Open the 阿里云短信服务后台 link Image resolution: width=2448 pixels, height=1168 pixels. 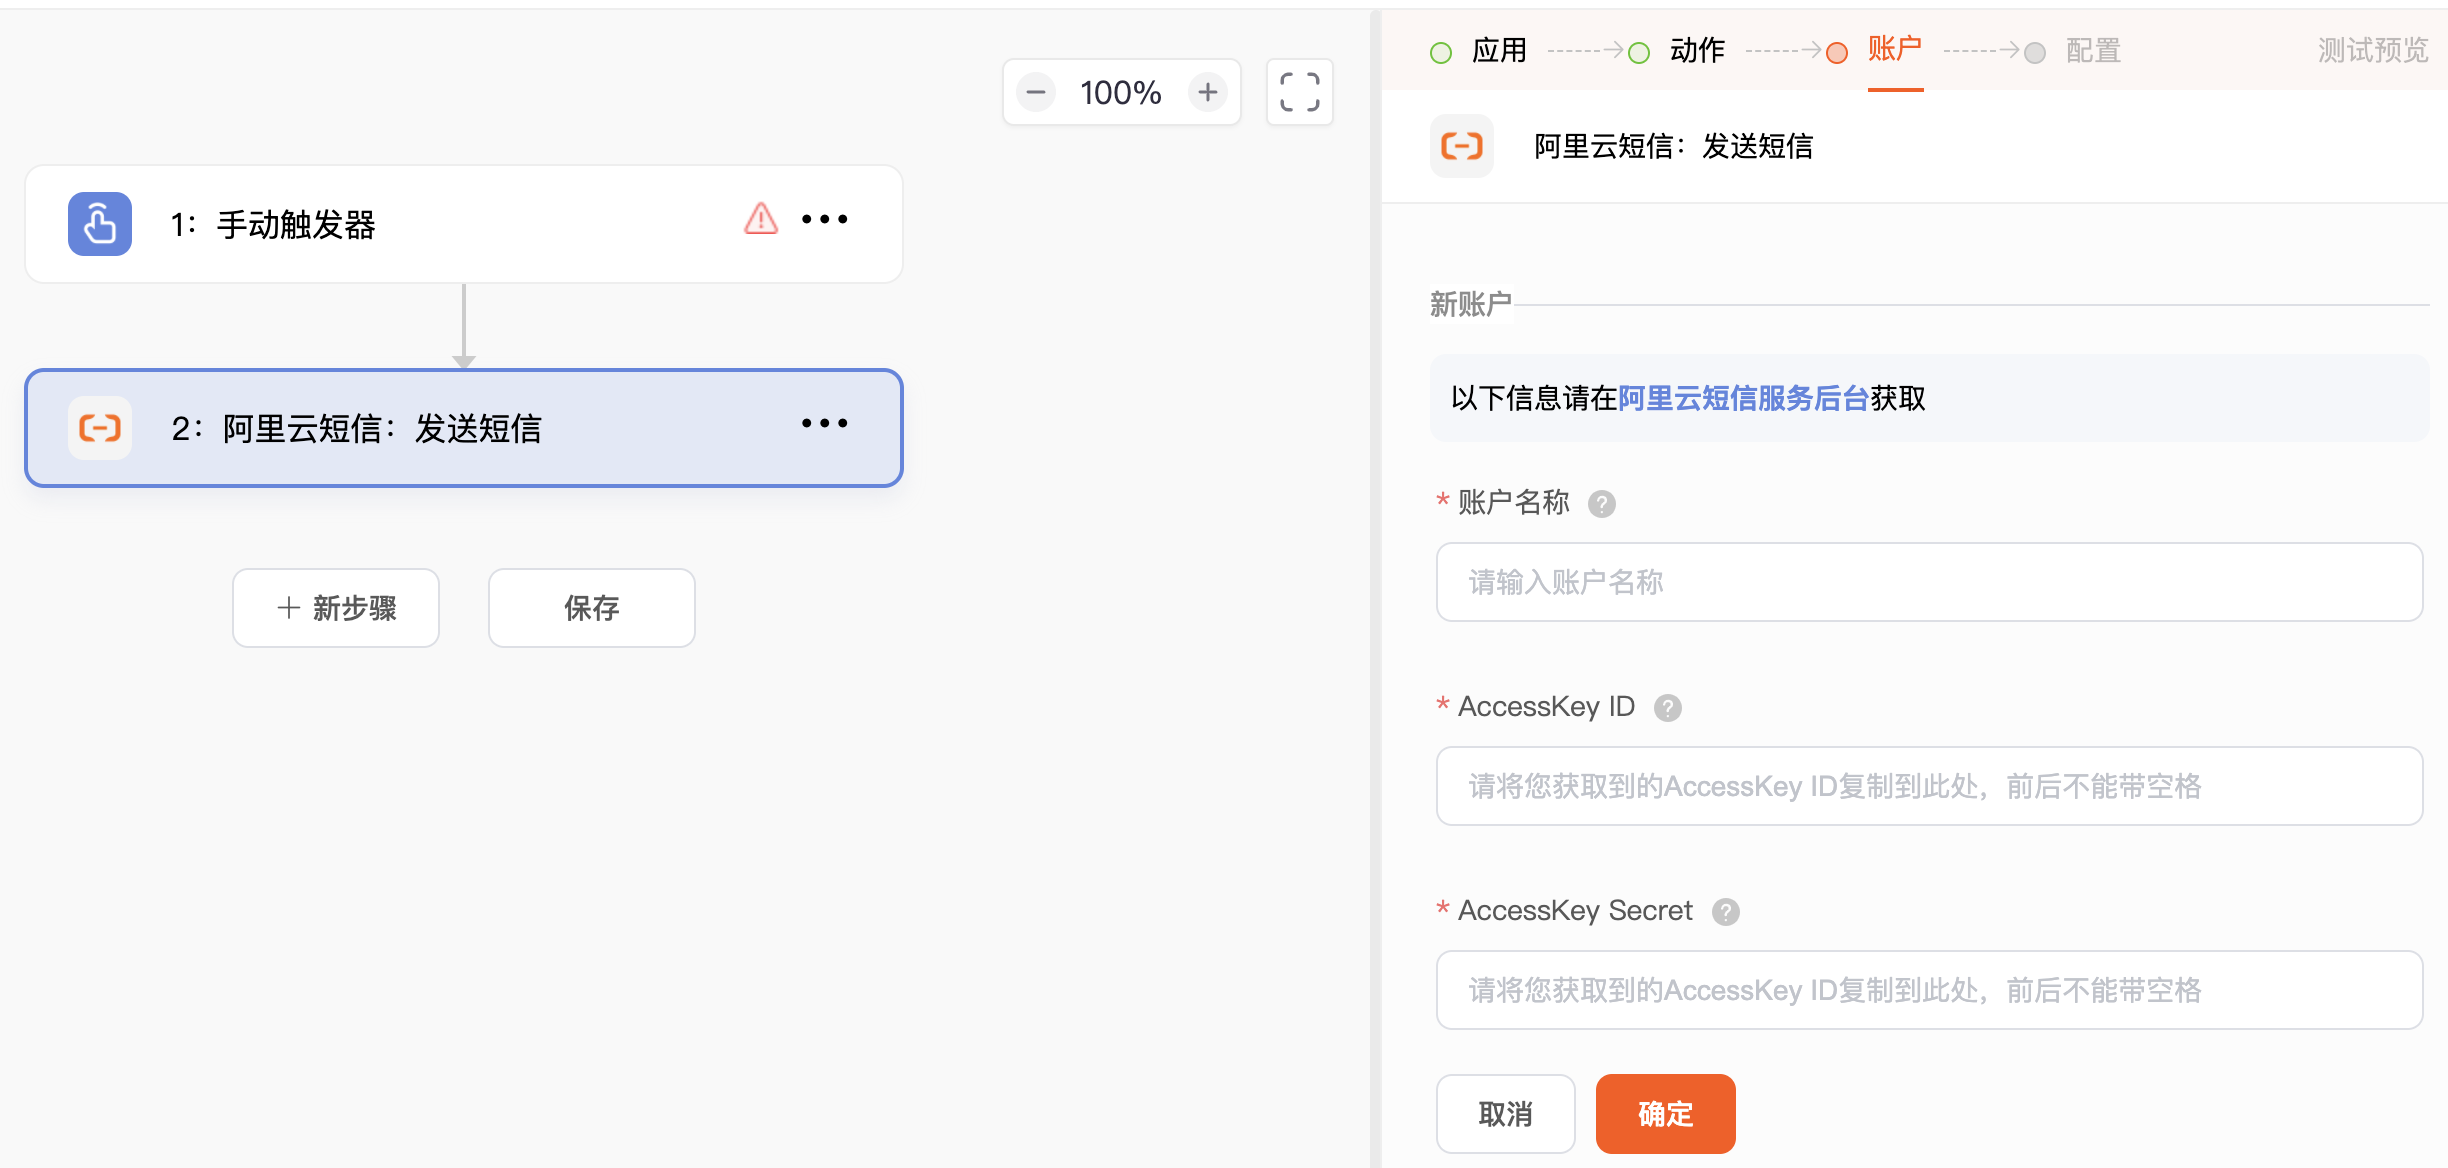pyautogui.click(x=1744, y=398)
